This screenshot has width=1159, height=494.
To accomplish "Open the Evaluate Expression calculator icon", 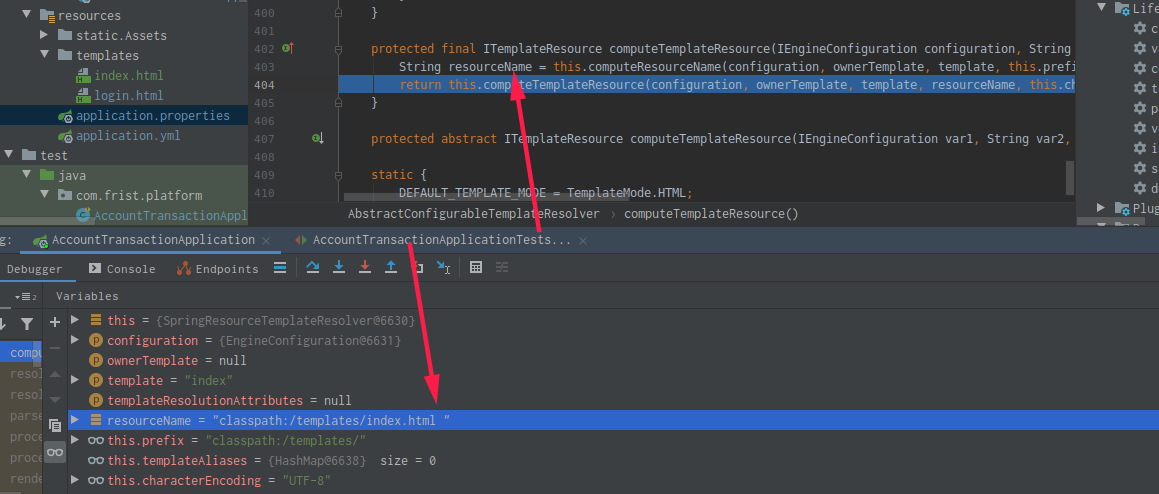I will tap(476, 268).
